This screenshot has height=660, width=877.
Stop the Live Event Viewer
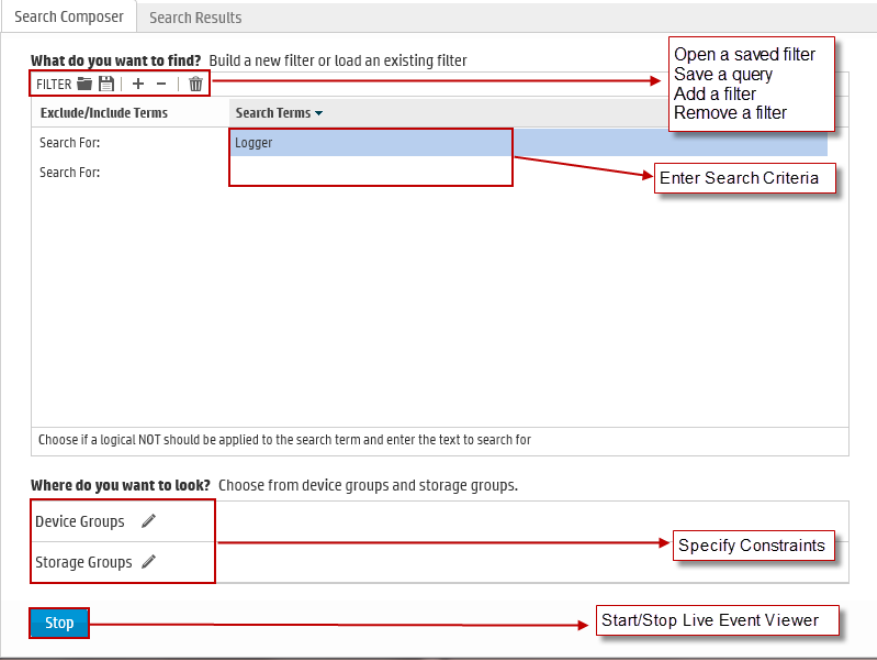(x=59, y=623)
